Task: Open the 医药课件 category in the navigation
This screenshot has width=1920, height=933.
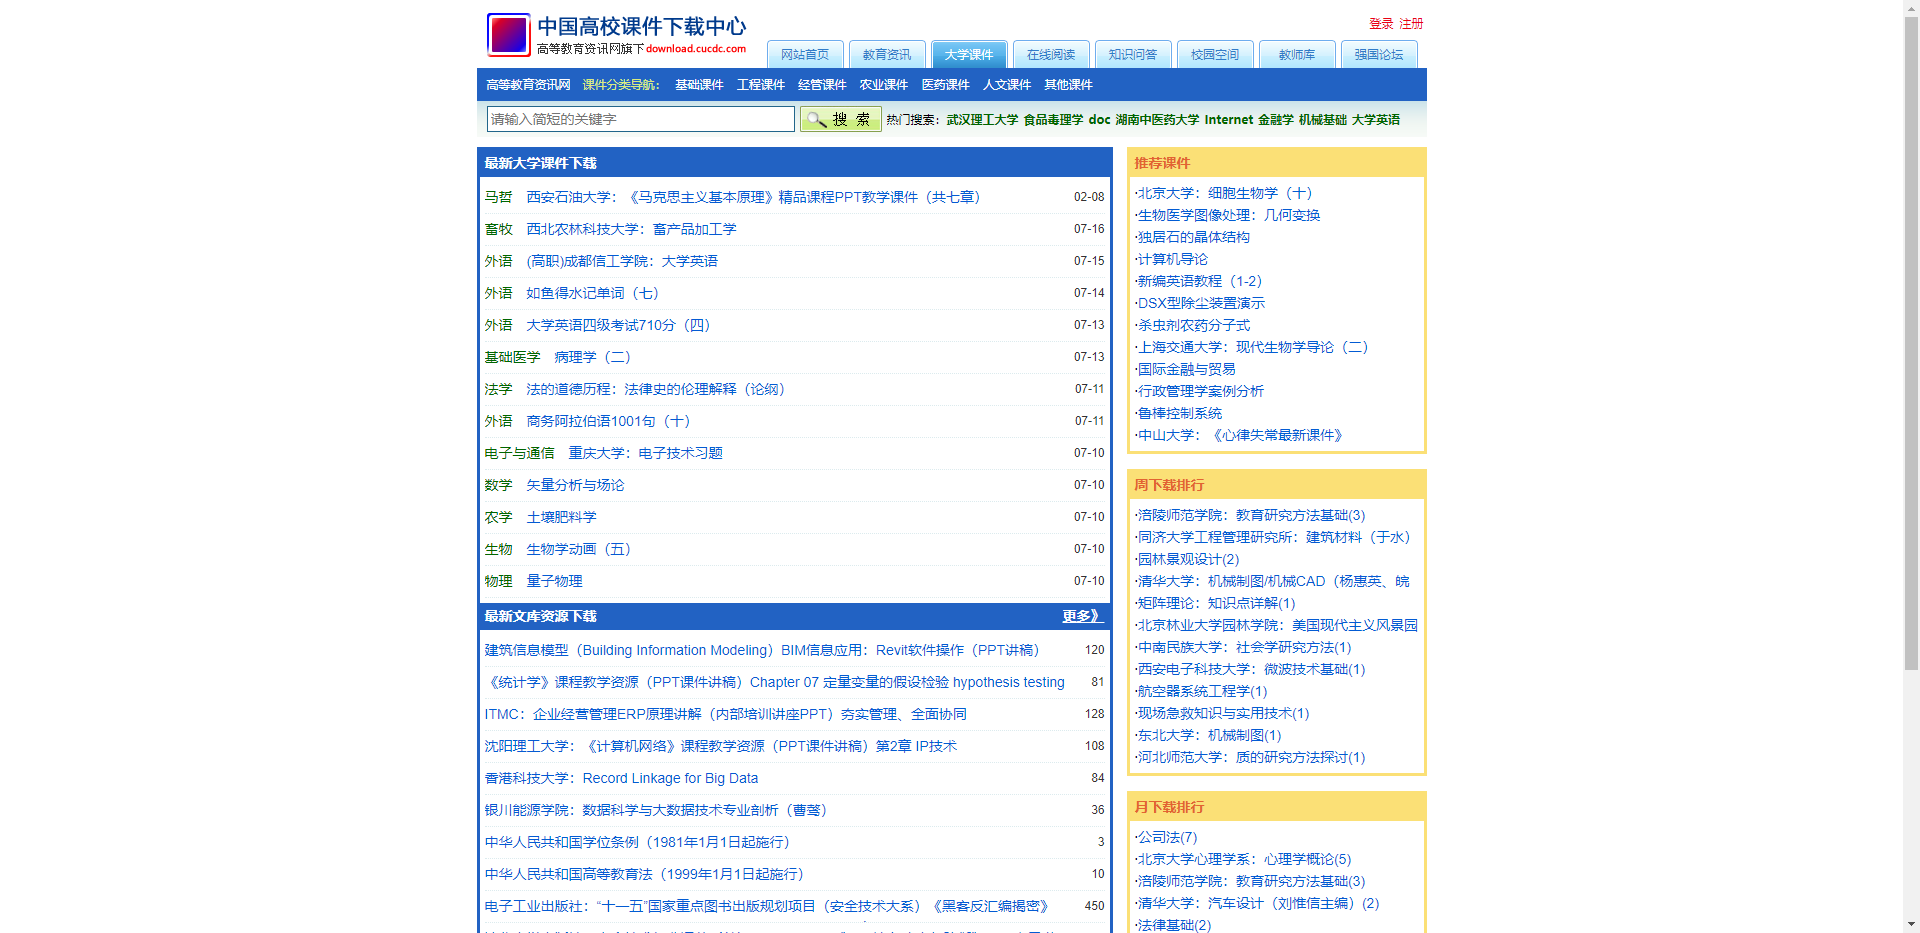Action: pos(944,85)
